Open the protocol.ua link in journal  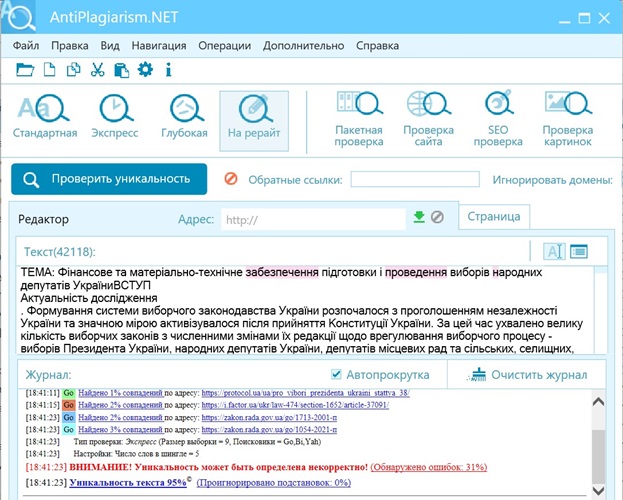click(x=306, y=393)
